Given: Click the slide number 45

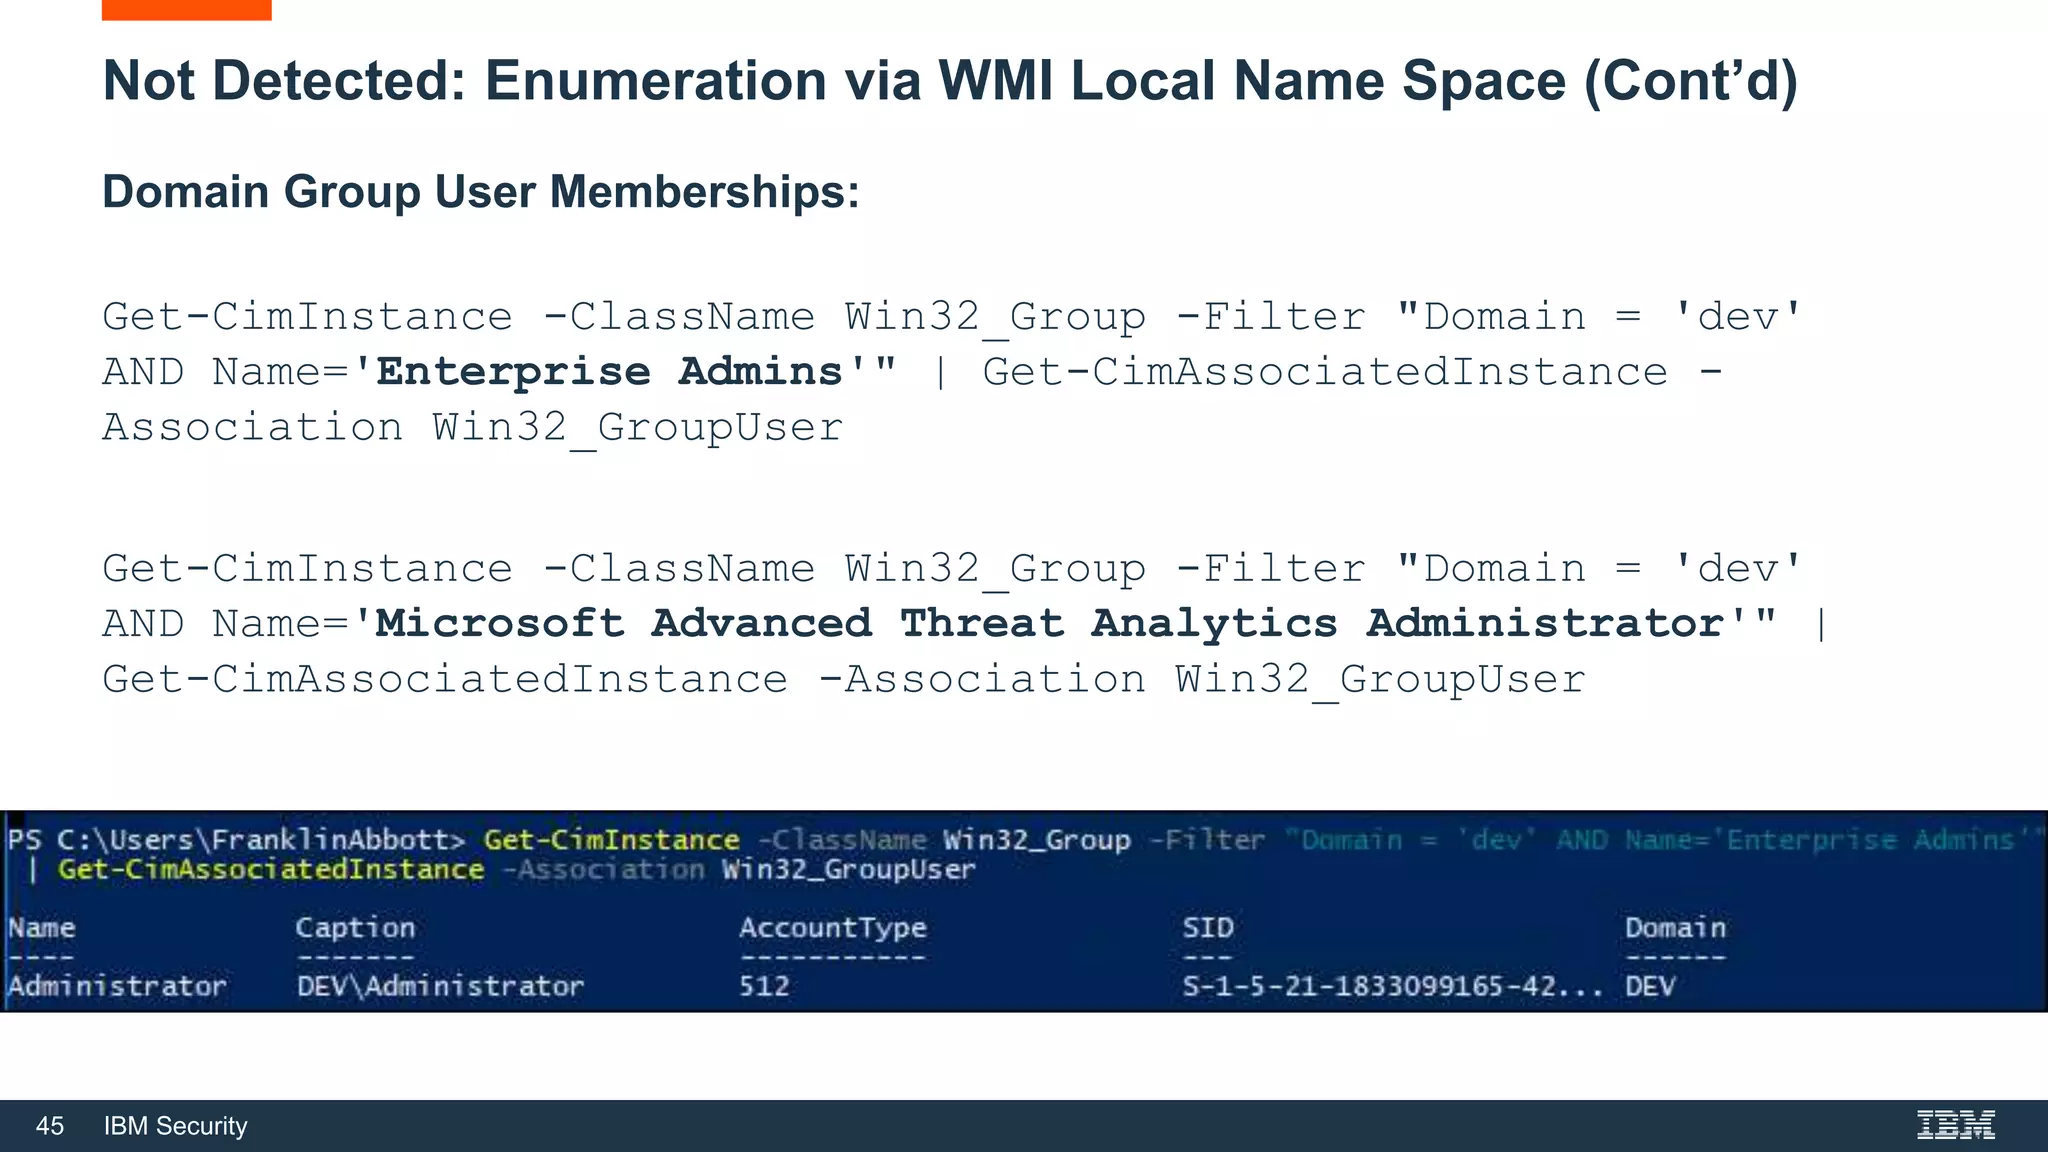Looking at the screenshot, I should [50, 1126].
